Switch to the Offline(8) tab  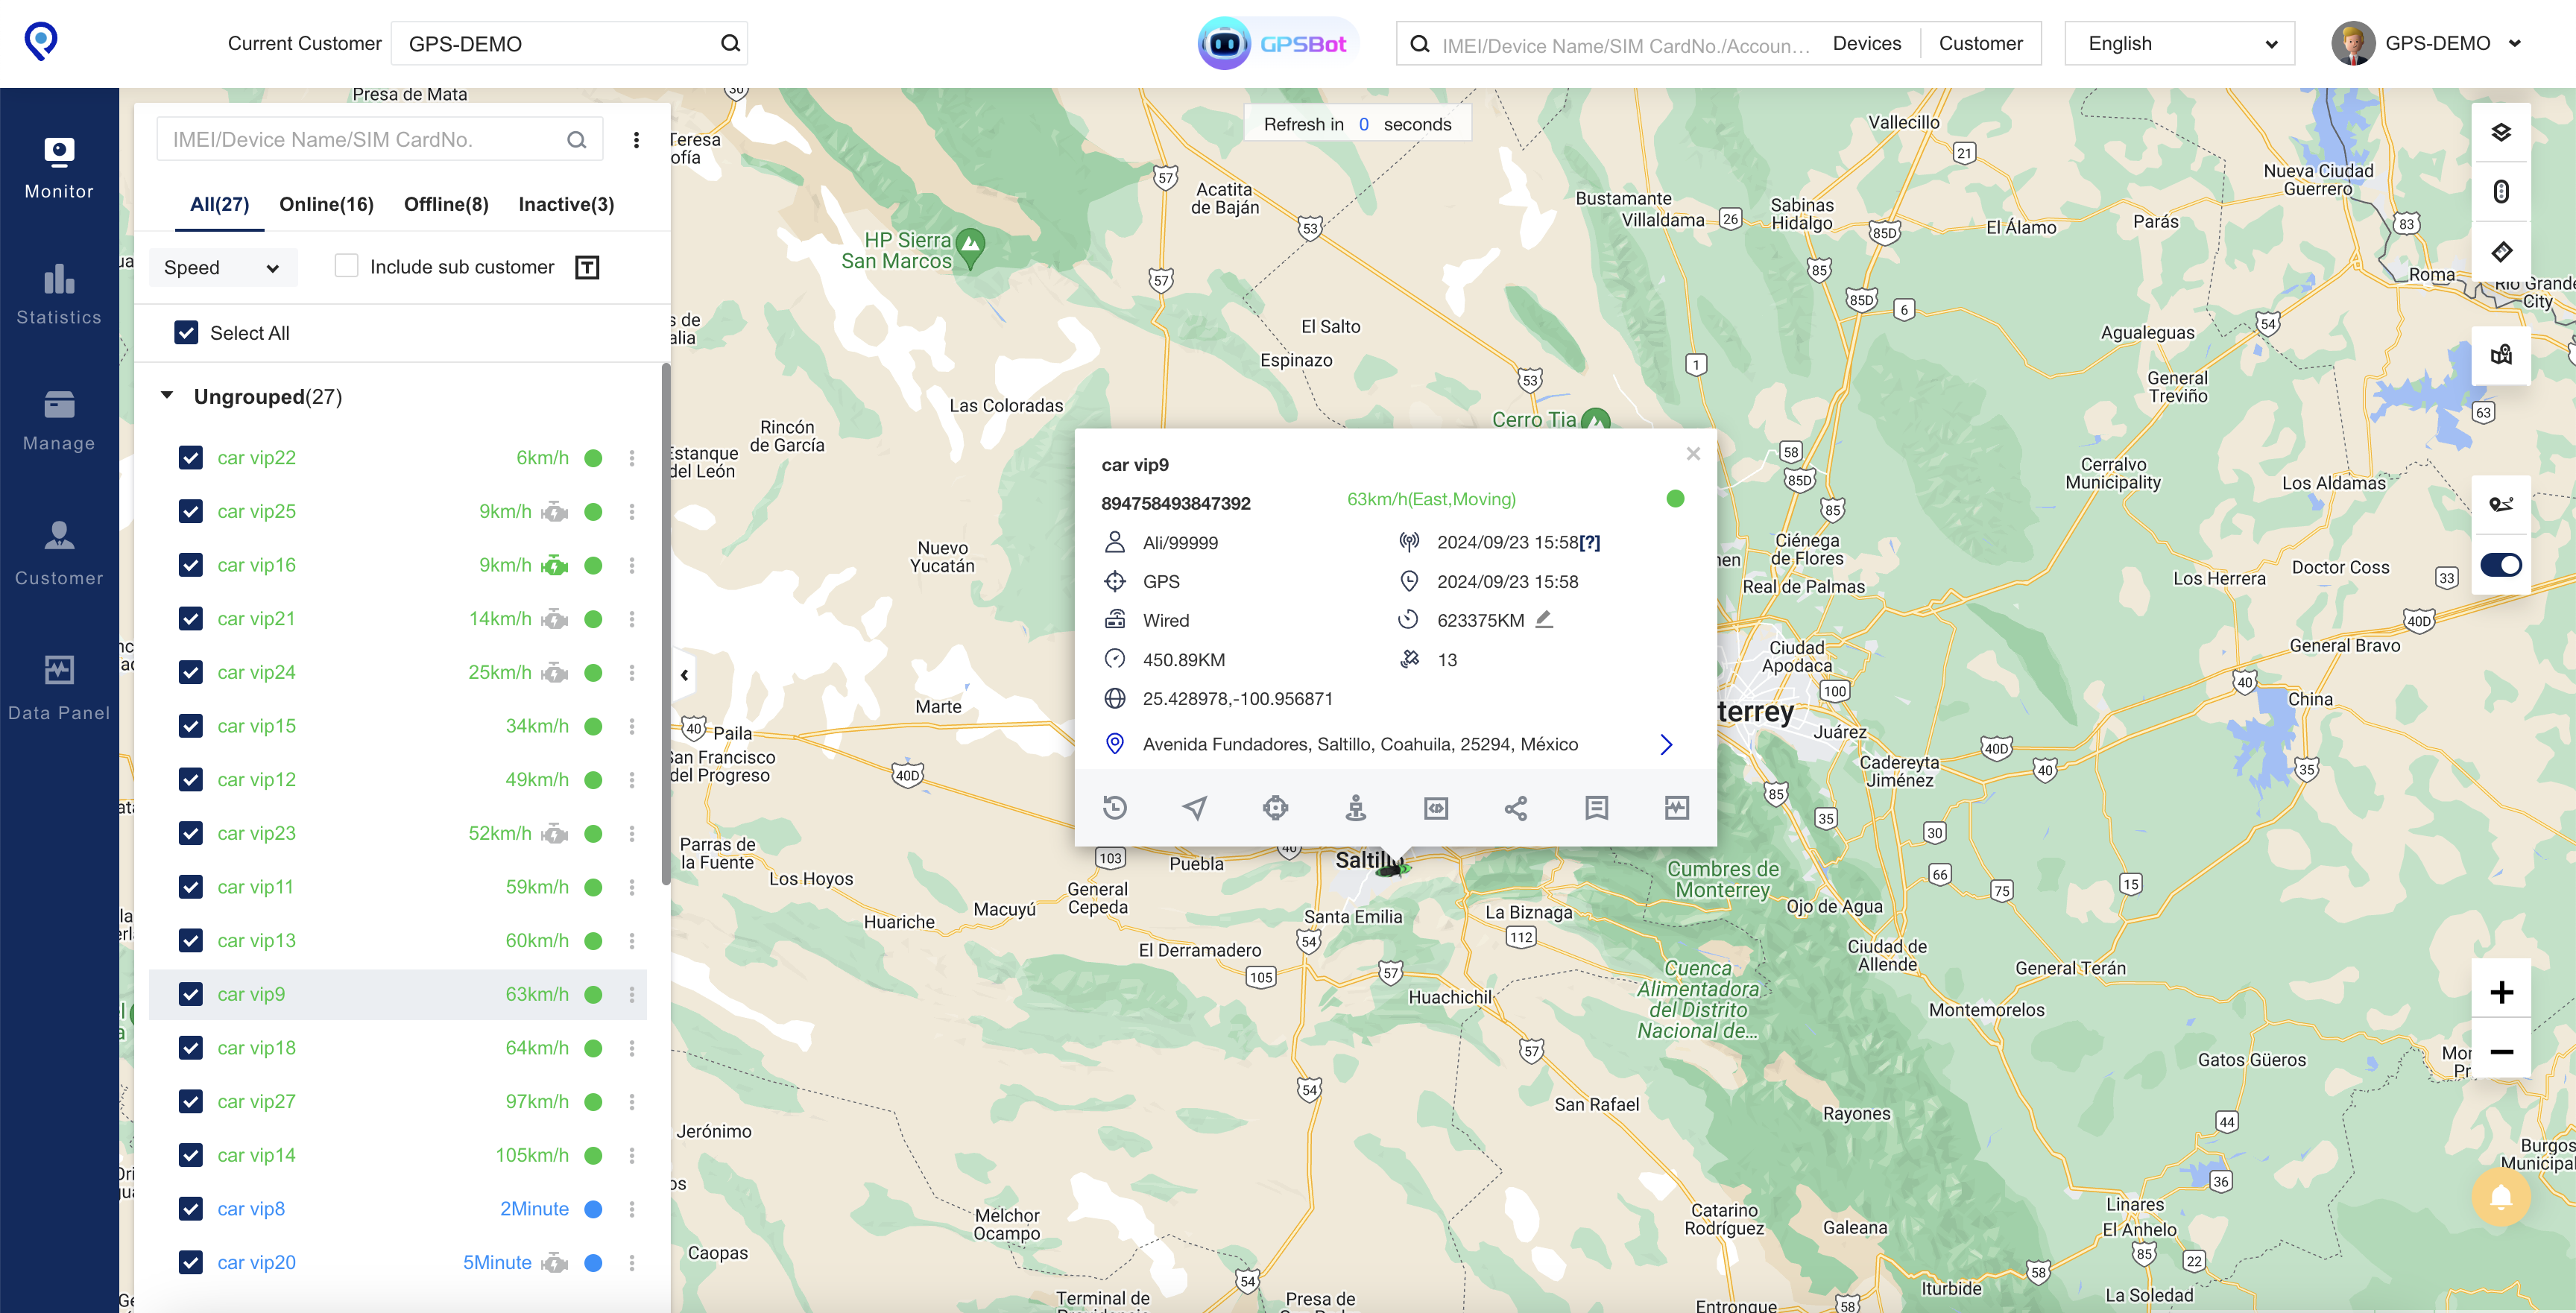(x=446, y=204)
